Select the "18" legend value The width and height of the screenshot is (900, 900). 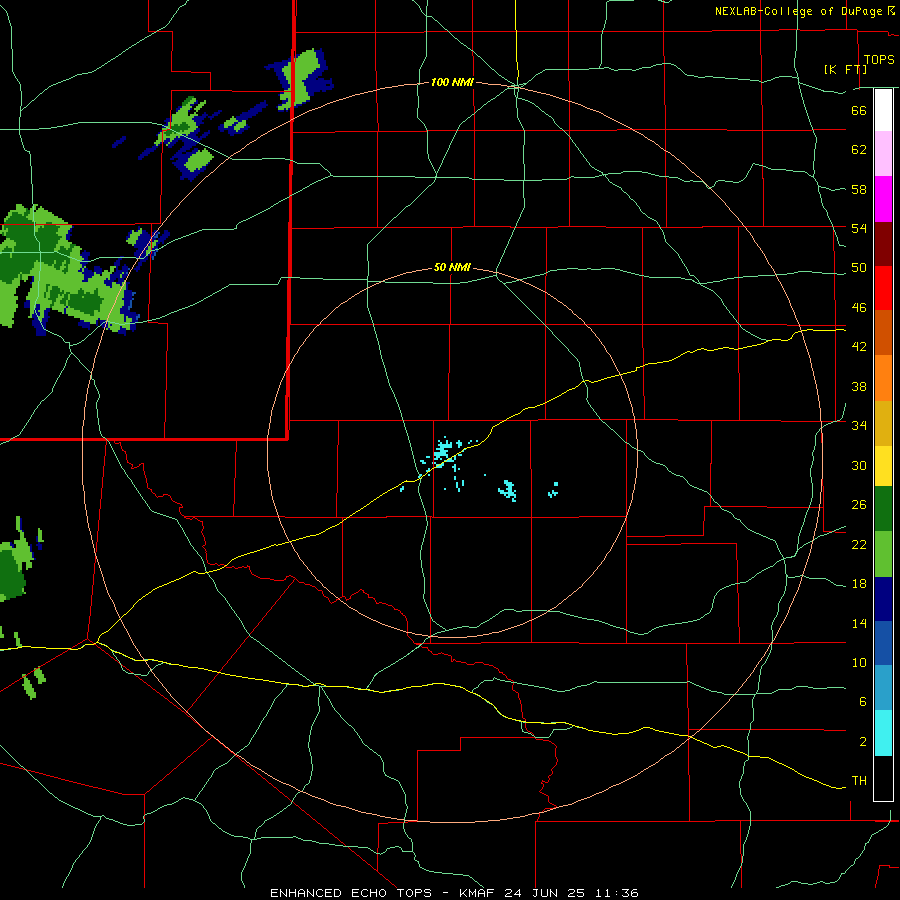click(x=859, y=584)
